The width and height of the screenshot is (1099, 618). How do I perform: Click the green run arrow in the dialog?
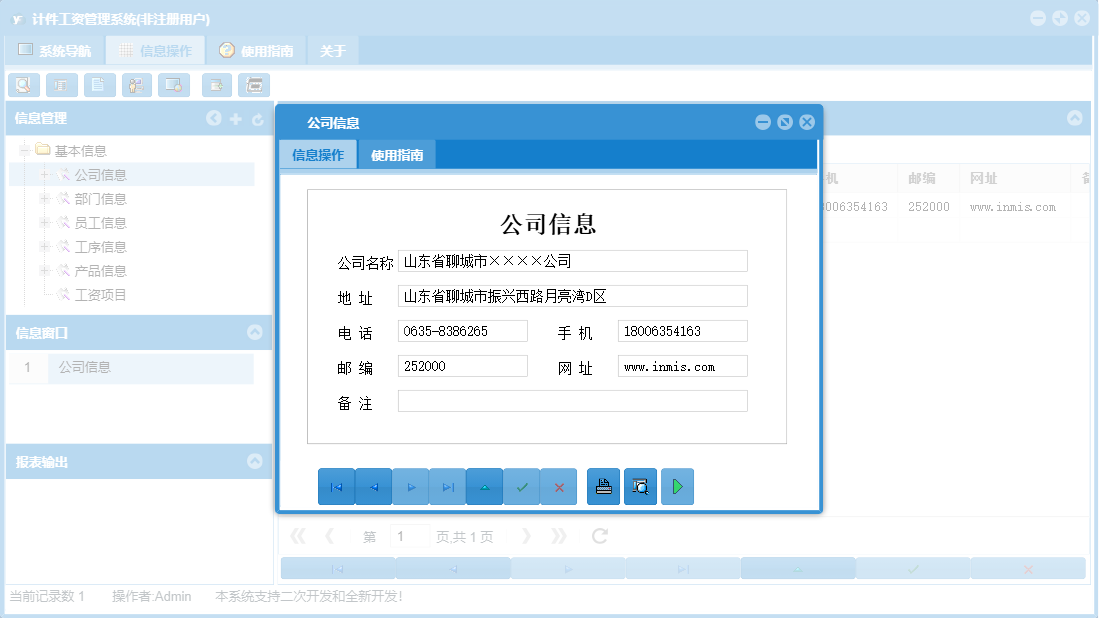[x=677, y=486]
